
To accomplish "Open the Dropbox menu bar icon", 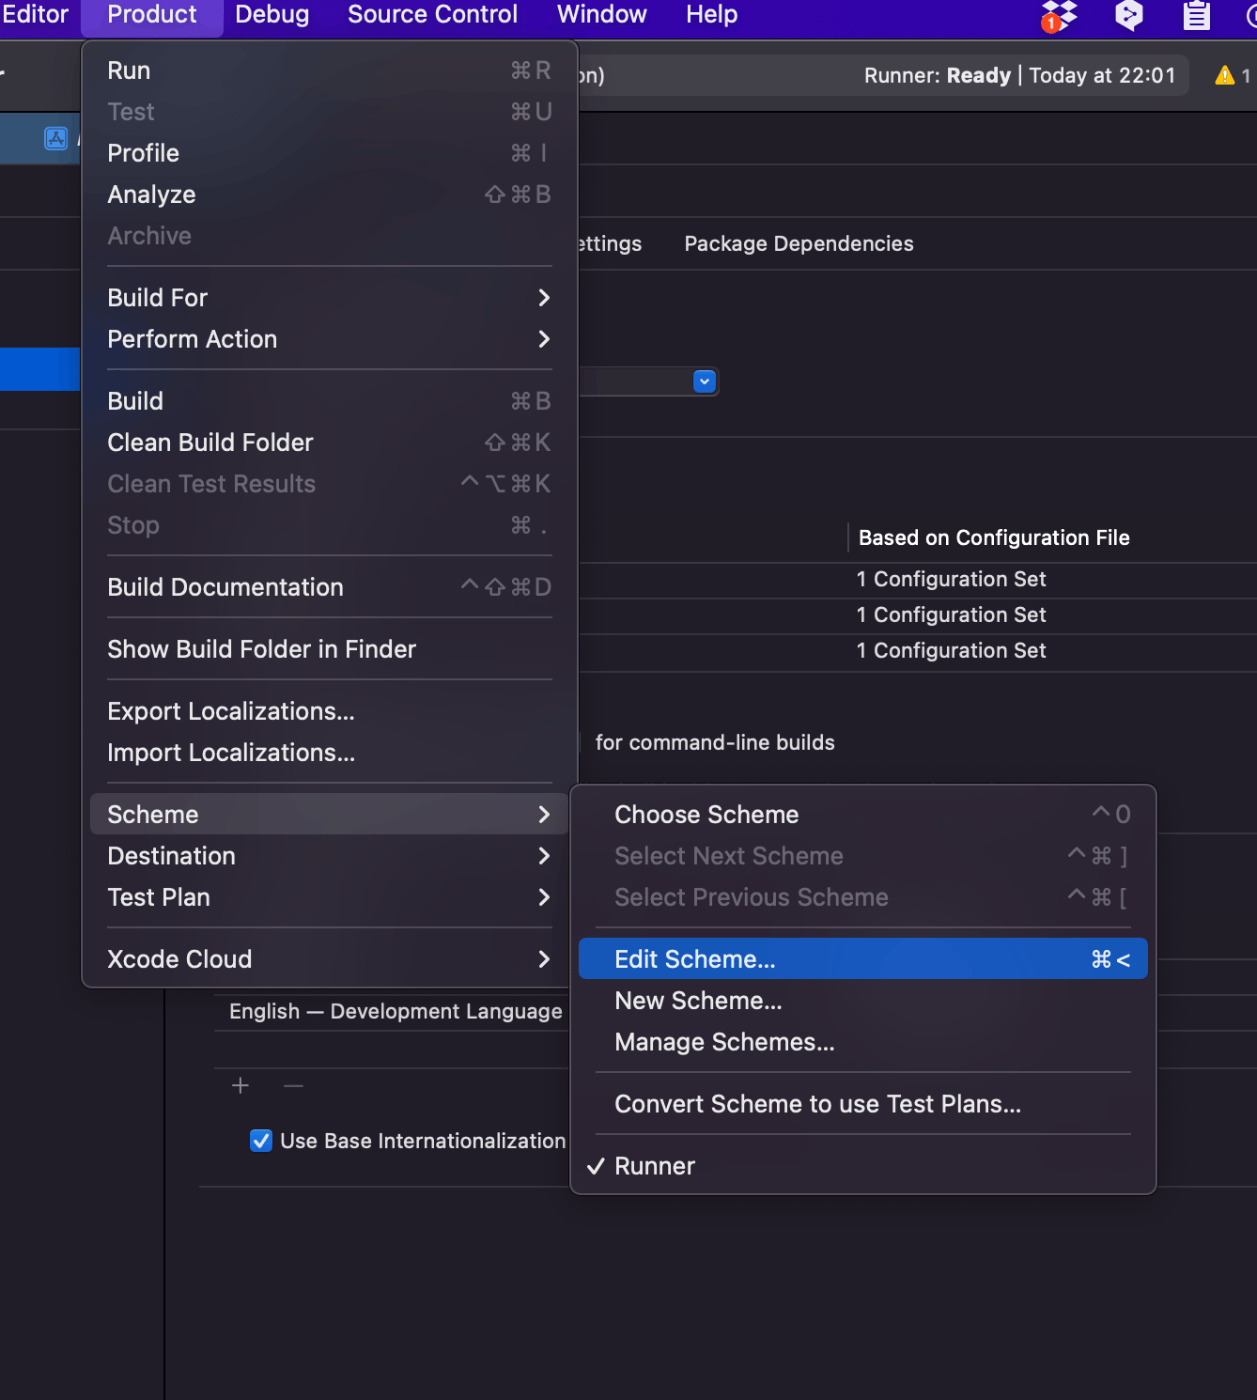I will pos(1059,15).
